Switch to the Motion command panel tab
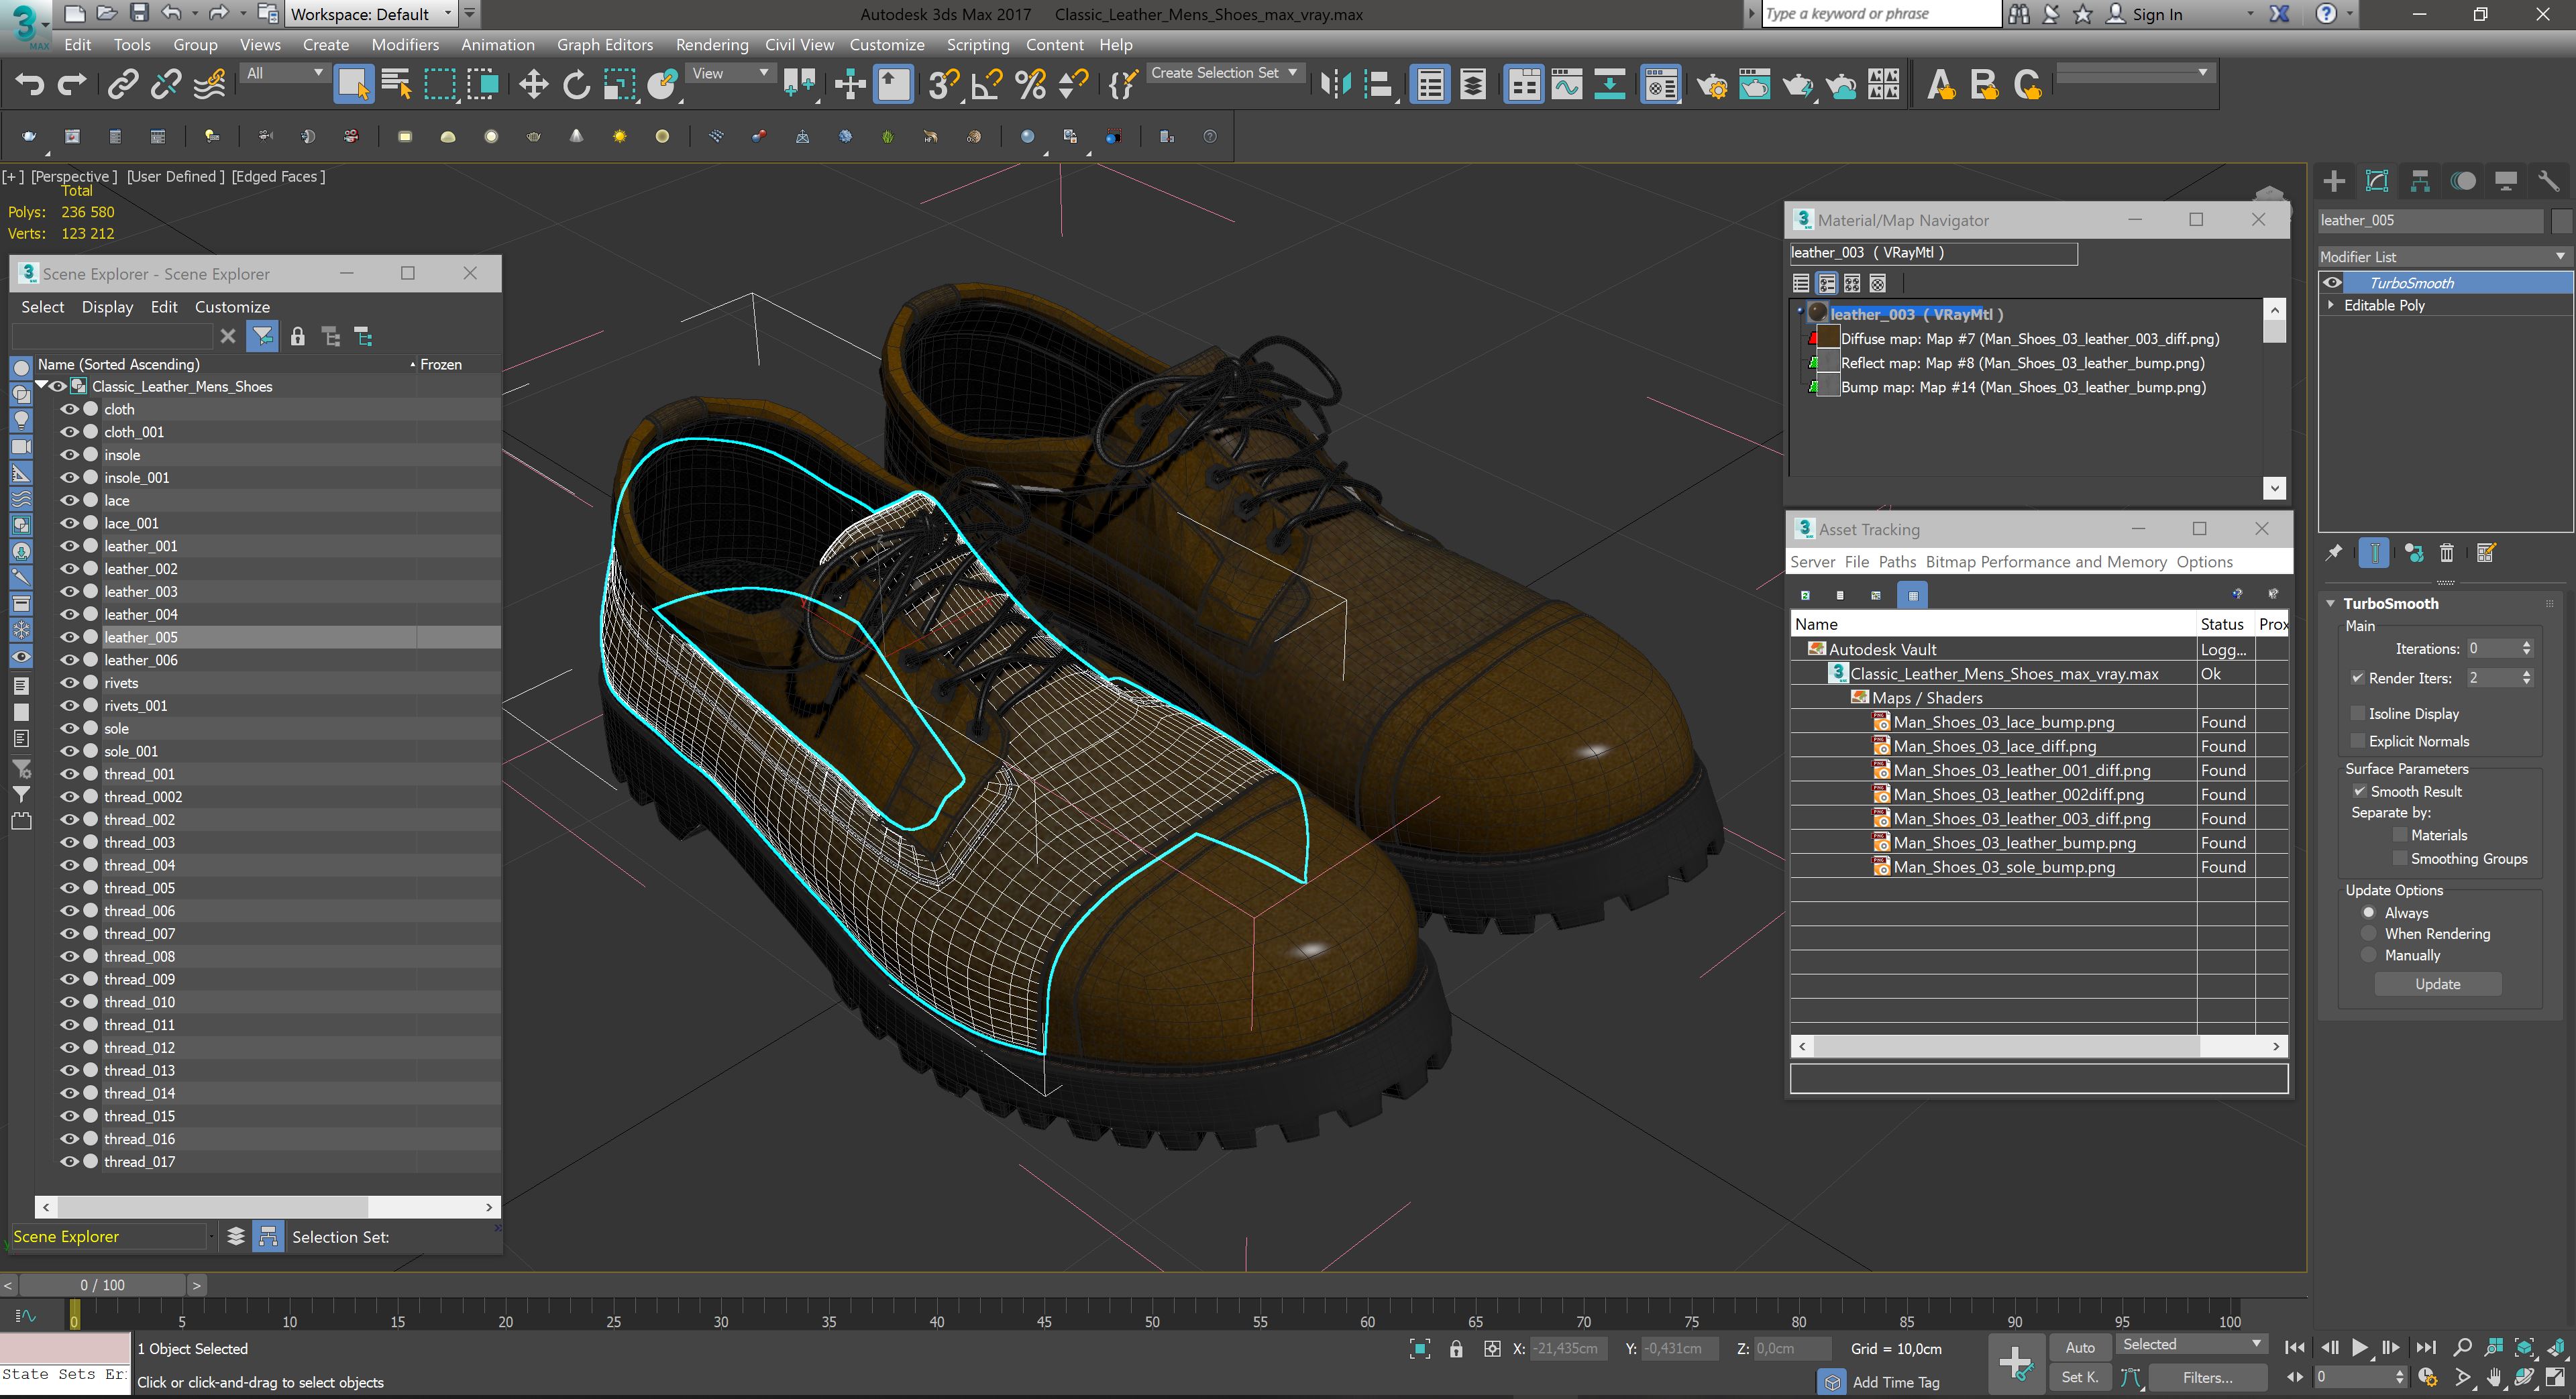Image resolution: width=2576 pixels, height=1399 pixels. coord(2463,181)
